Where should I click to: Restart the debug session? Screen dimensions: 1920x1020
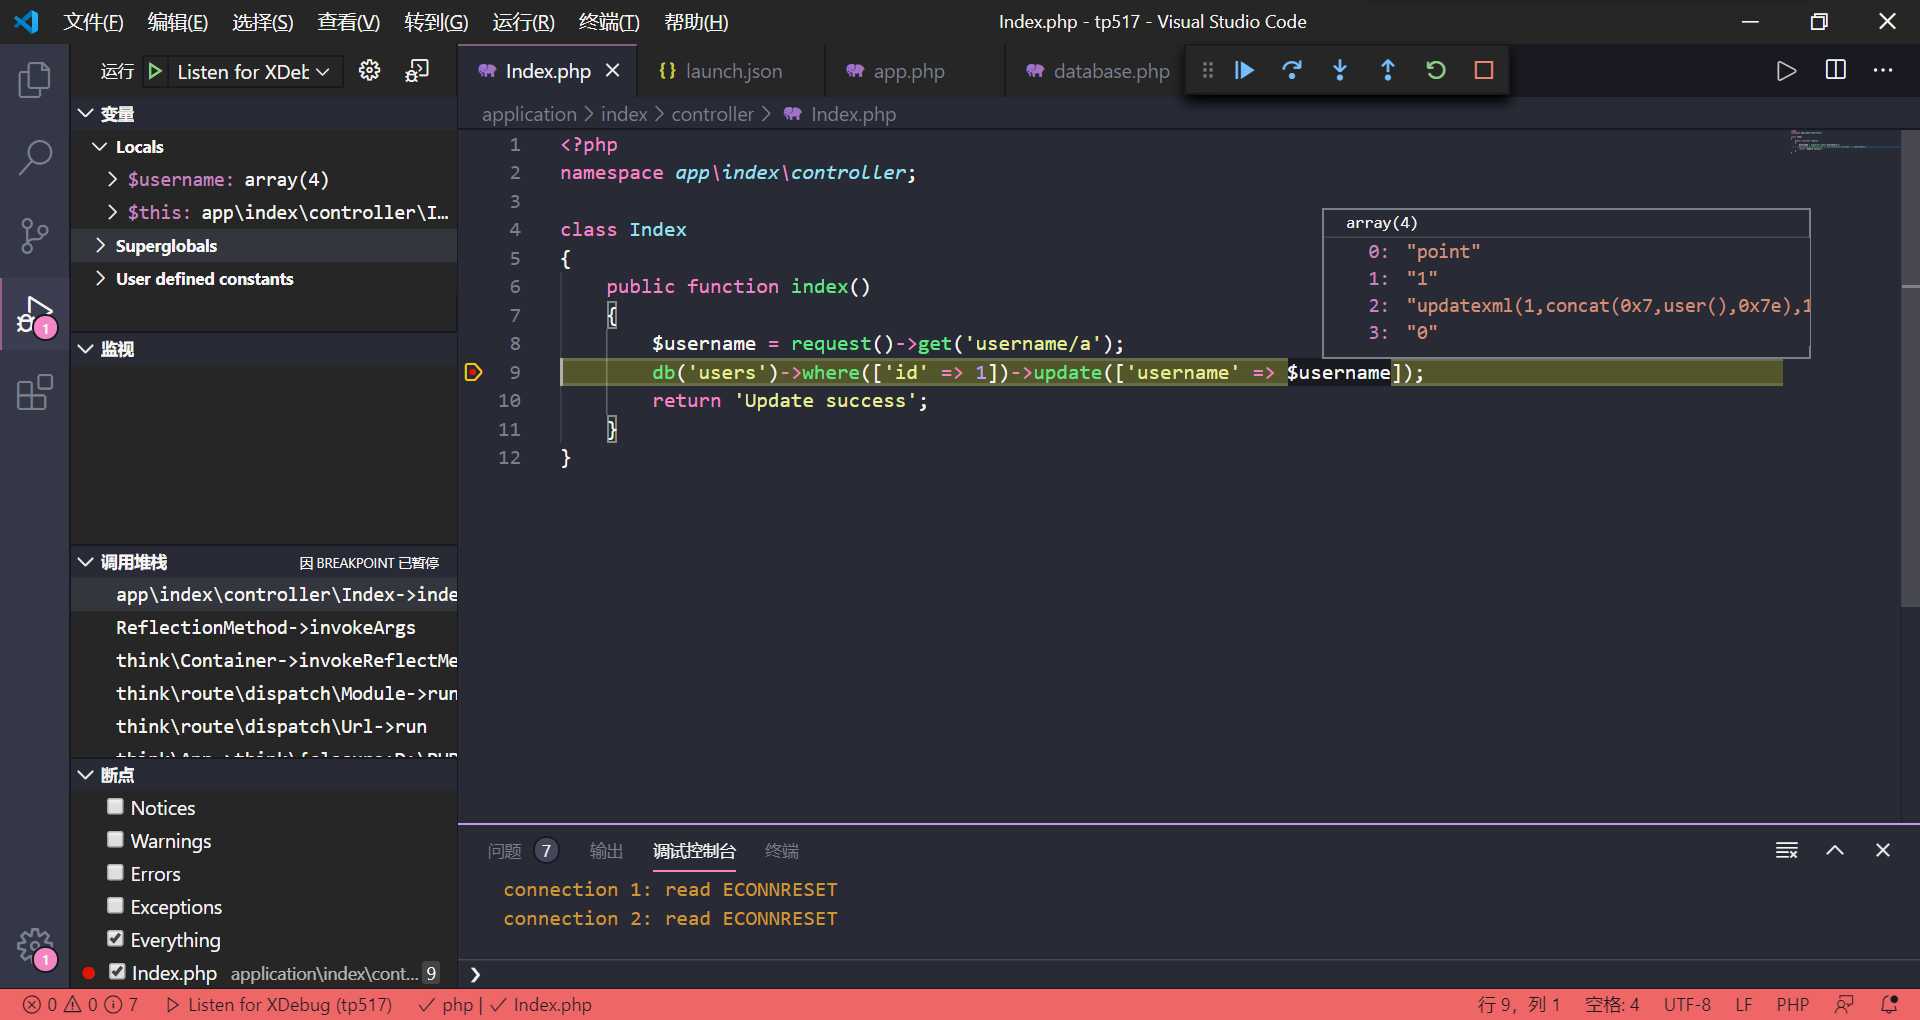tap(1436, 70)
